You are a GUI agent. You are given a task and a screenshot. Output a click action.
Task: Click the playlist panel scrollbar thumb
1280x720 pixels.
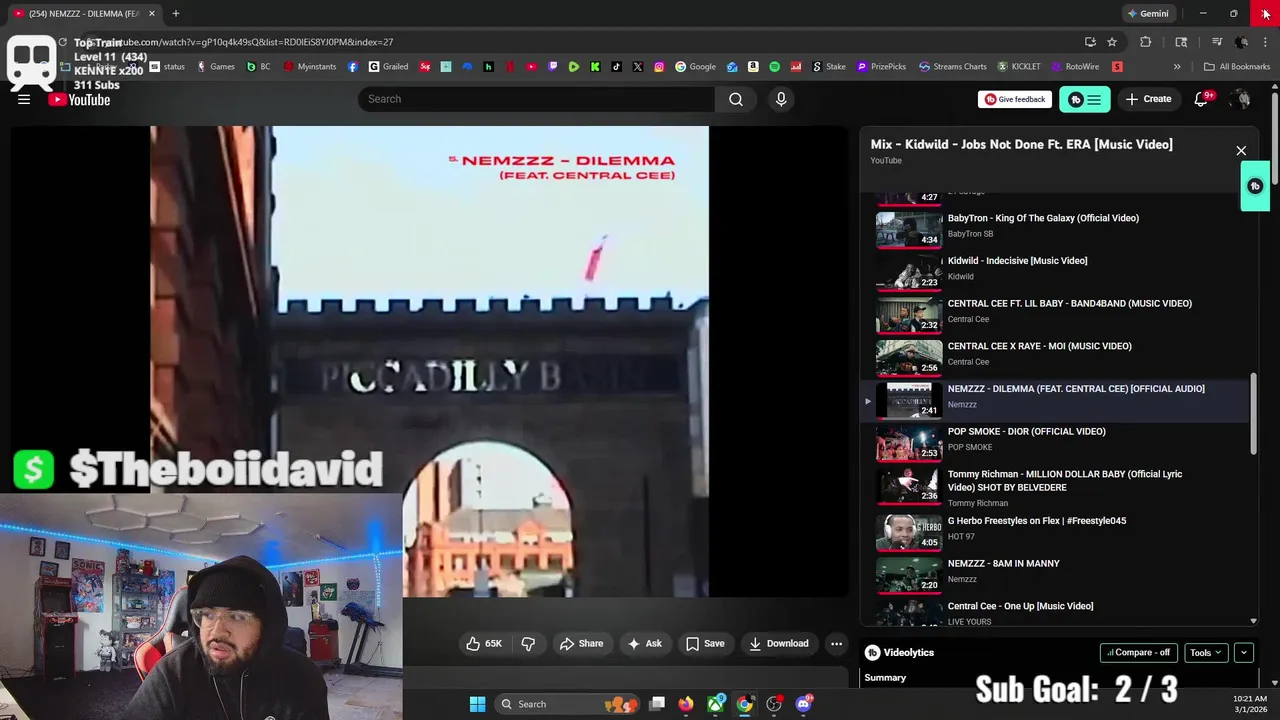(1254, 414)
